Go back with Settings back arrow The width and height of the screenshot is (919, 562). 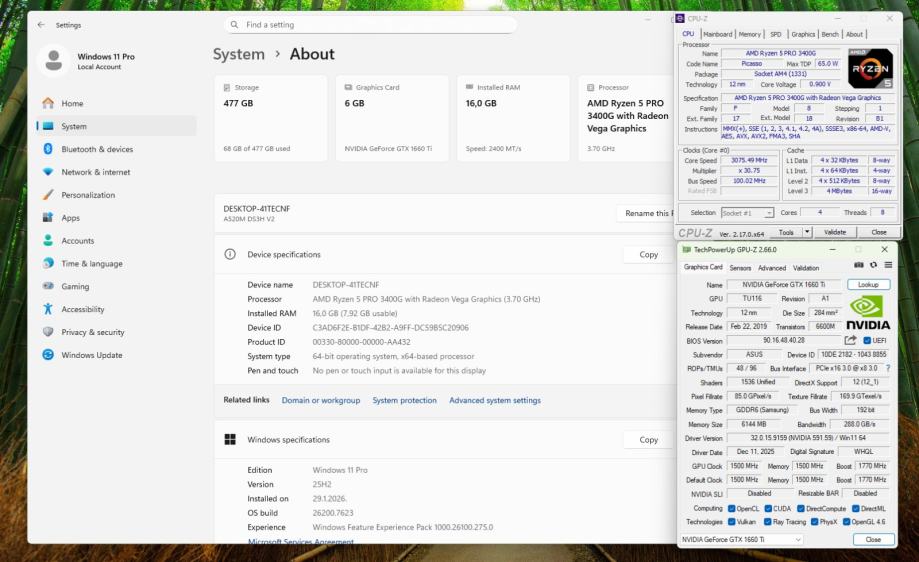click(x=40, y=25)
